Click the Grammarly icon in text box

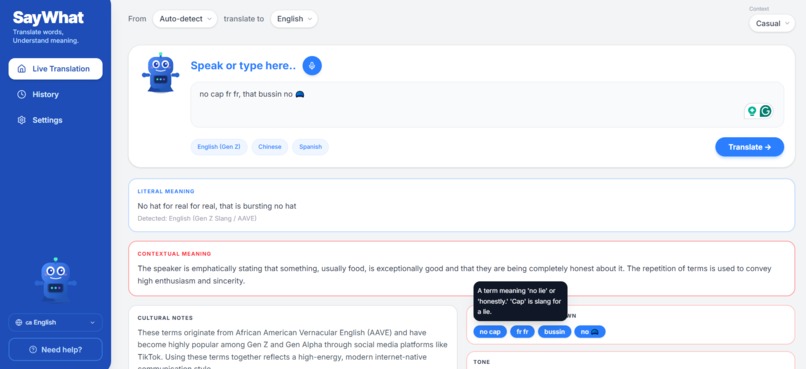(x=765, y=111)
